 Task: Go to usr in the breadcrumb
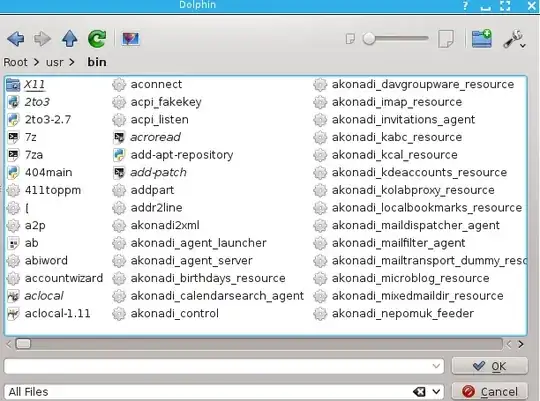[55, 62]
